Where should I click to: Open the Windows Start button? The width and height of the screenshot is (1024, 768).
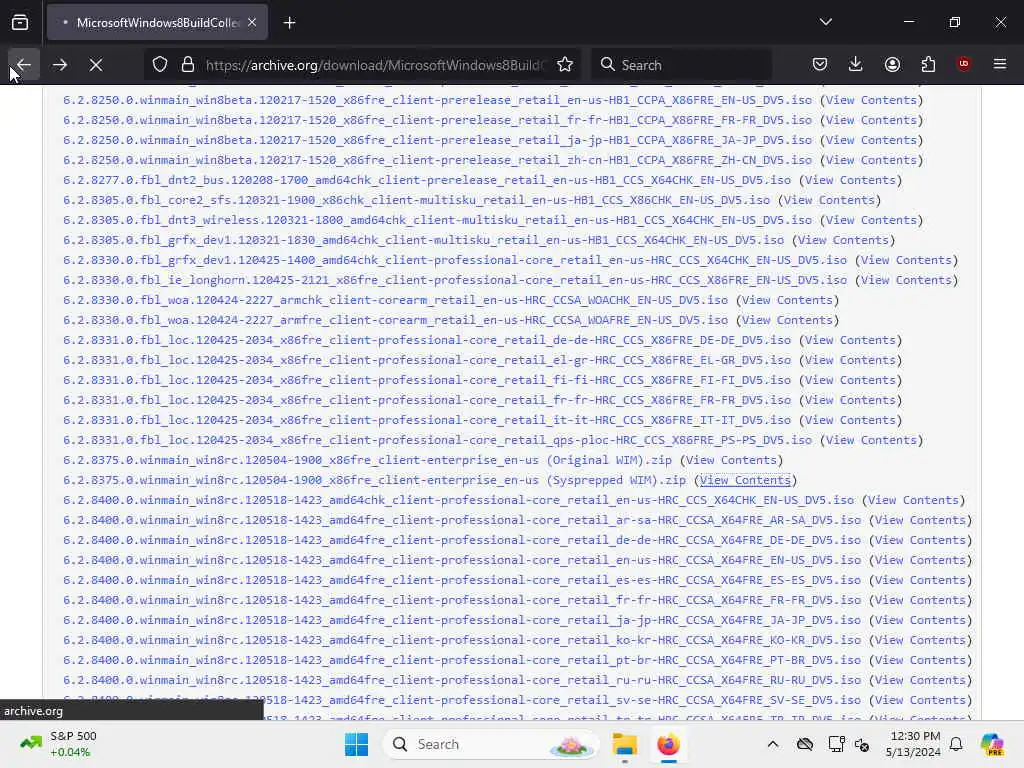pyautogui.click(x=357, y=744)
